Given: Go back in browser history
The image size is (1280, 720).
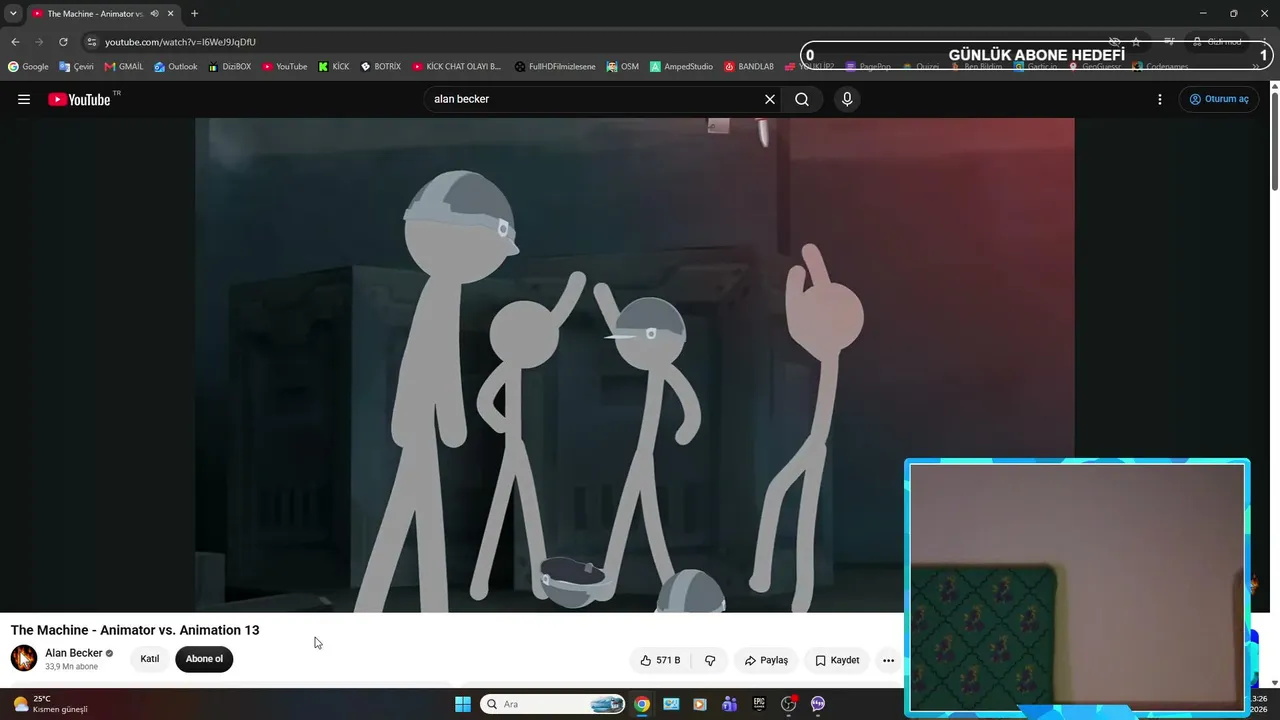Looking at the screenshot, I should (15, 42).
